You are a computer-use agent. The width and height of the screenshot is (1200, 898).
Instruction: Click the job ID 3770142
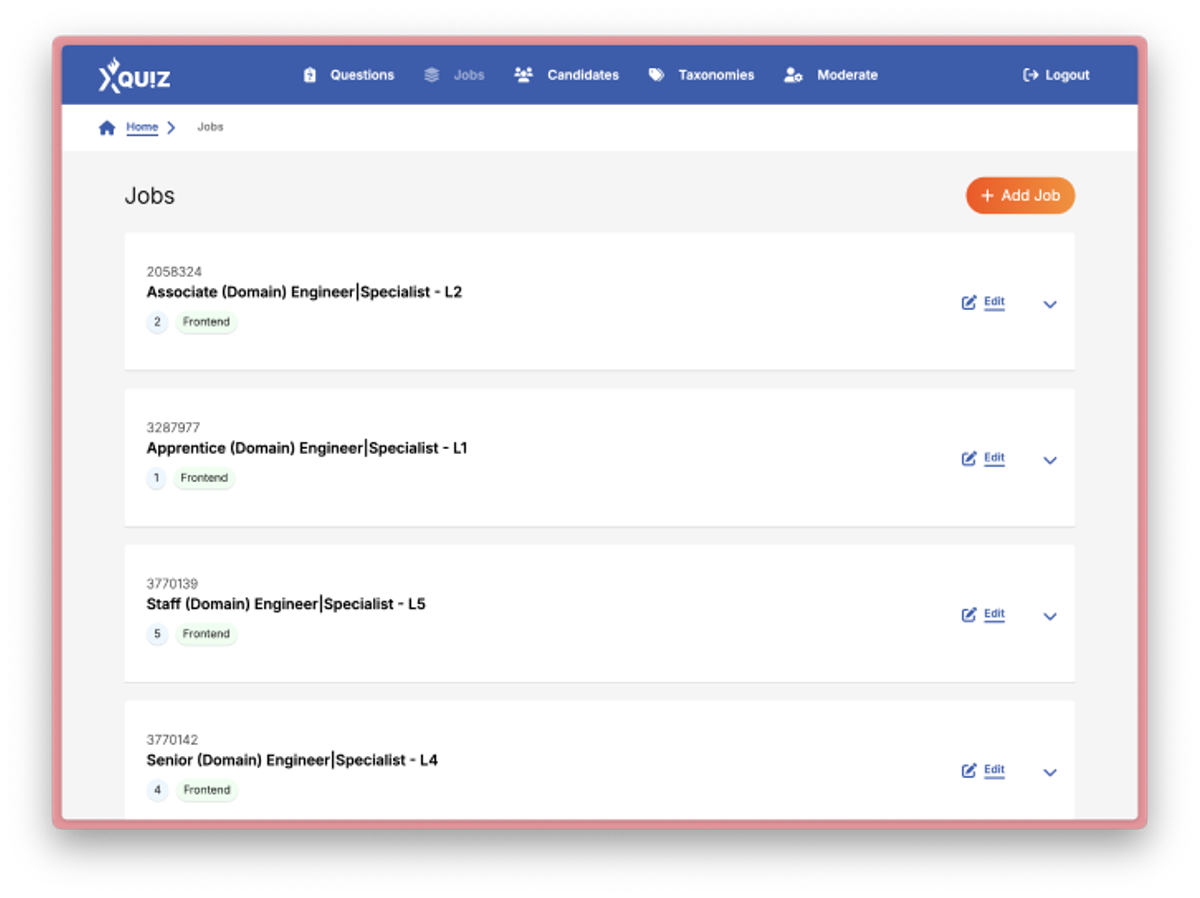(173, 740)
